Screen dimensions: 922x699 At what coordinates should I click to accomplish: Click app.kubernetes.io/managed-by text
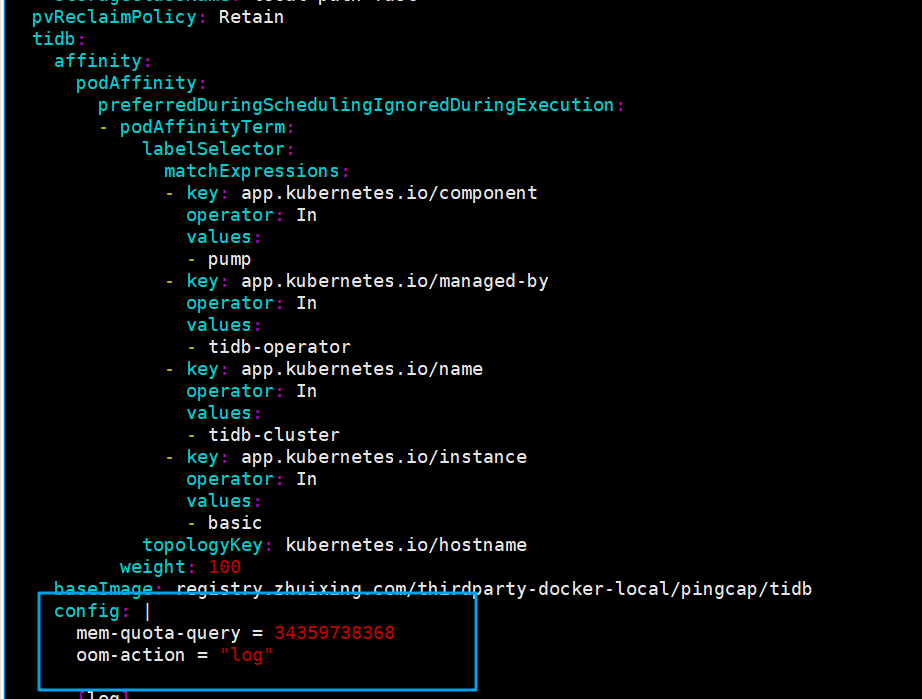(x=394, y=281)
